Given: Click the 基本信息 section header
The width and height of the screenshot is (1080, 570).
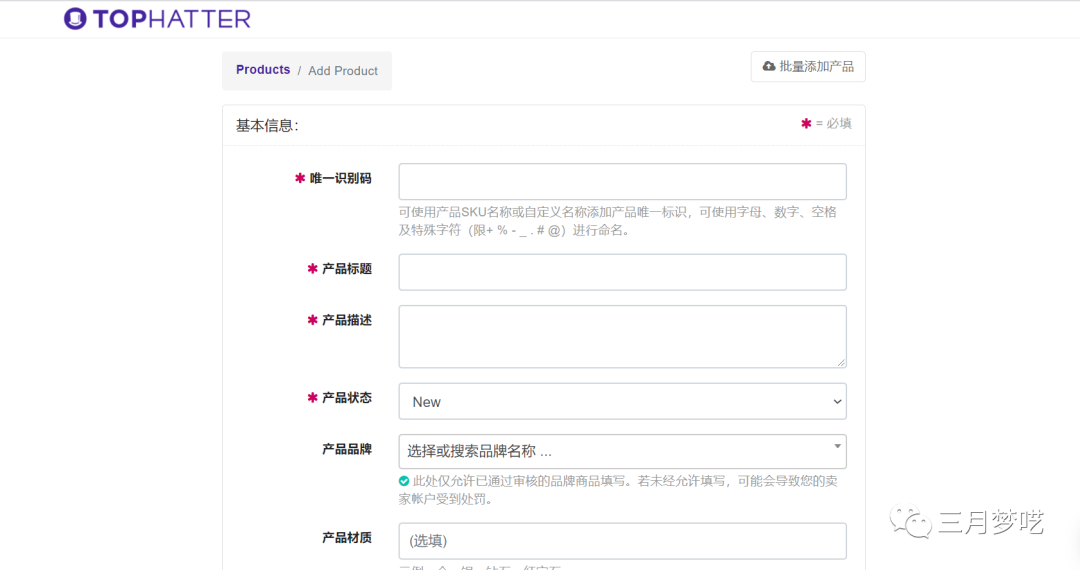Looking at the screenshot, I should tap(267, 126).
